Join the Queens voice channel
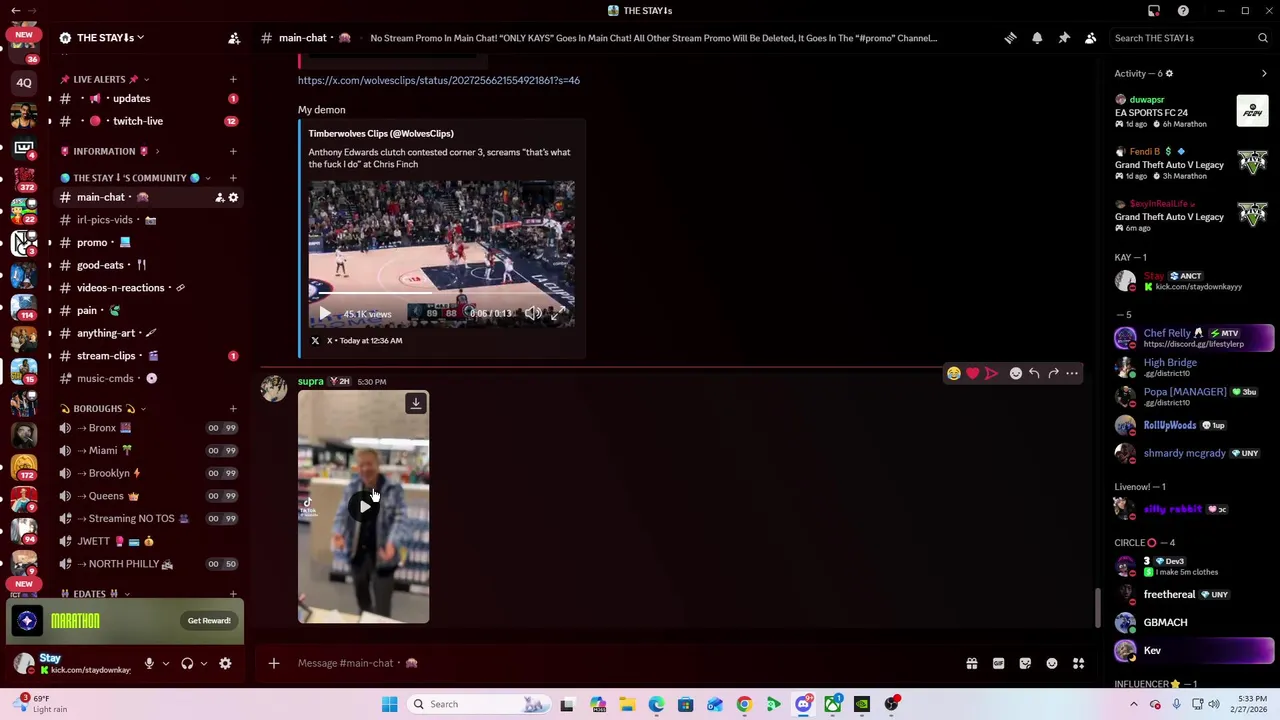This screenshot has height=720, width=1280. coord(148,496)
